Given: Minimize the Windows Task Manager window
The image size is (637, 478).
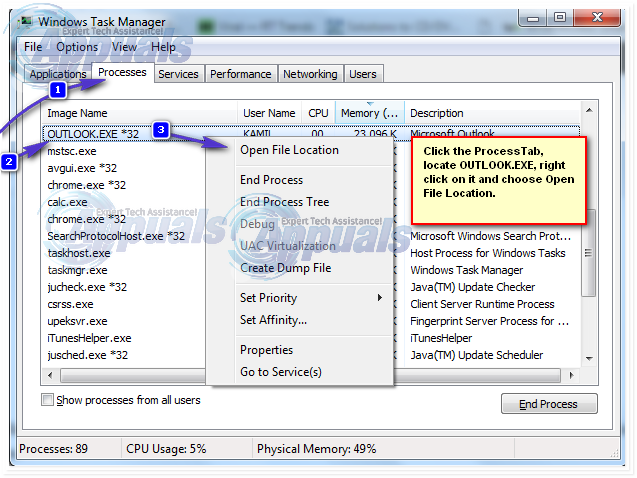Looking at the screenshot, I should click(533, 18).
